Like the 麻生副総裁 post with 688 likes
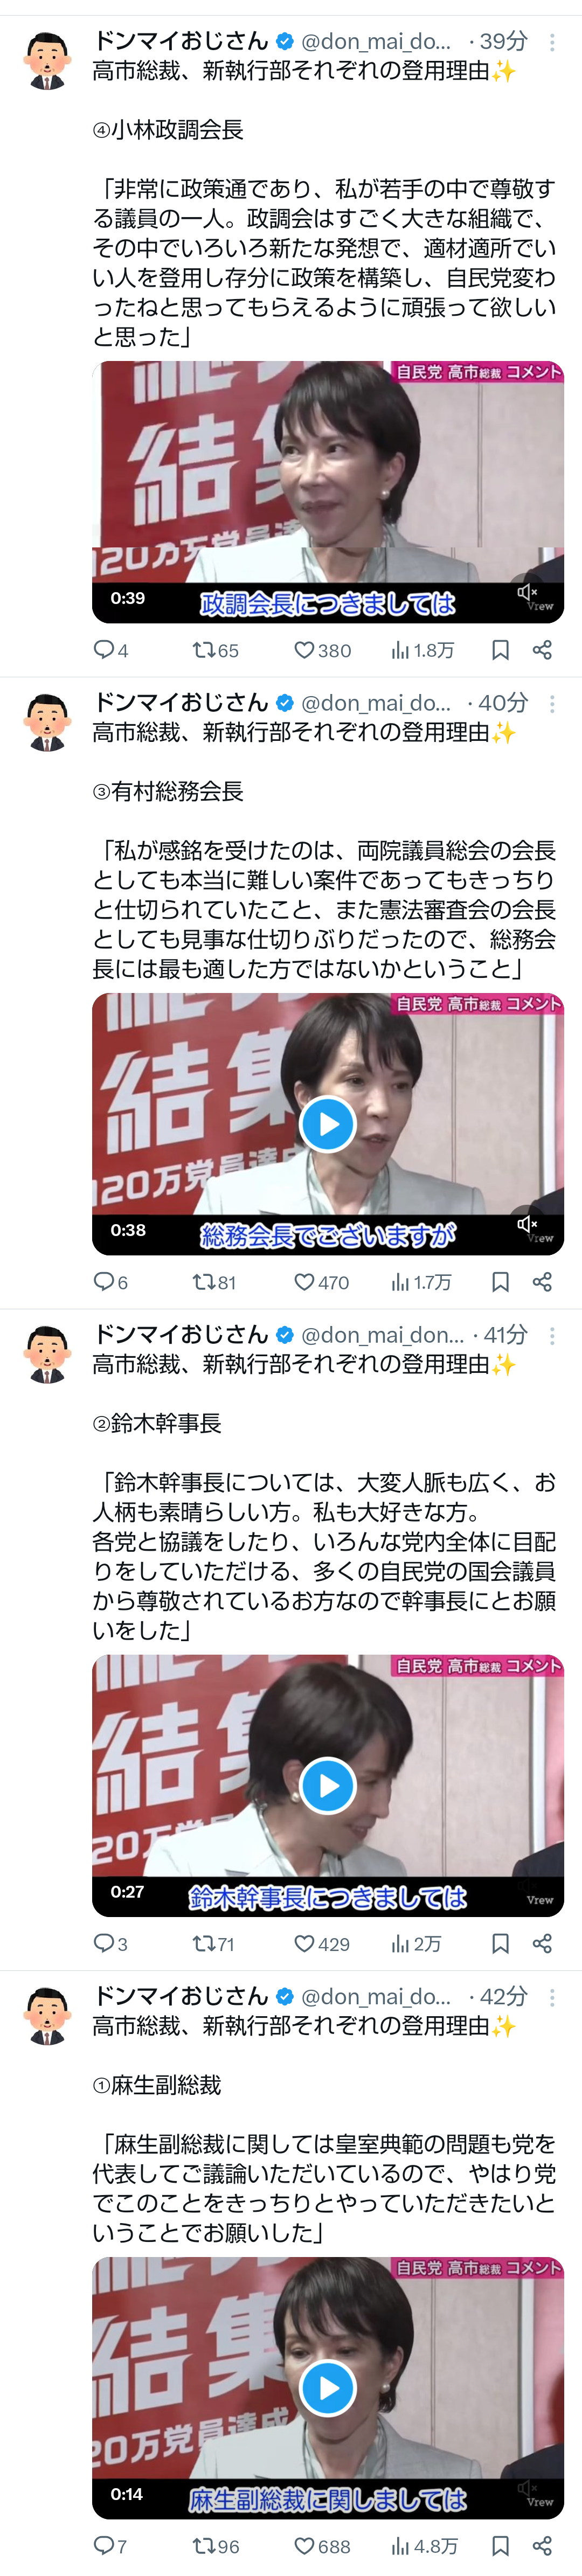582x2576 pixels. click(x=321, y=2546)
